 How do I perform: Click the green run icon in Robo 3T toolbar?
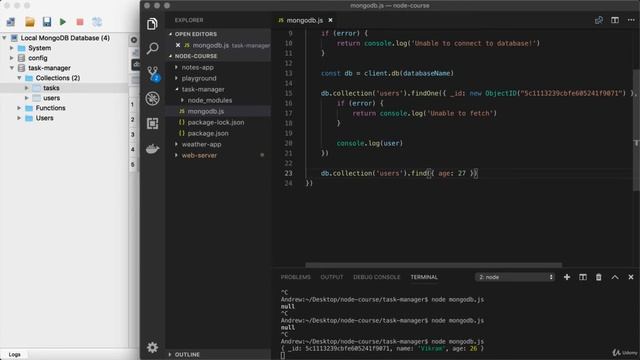[x=63, y=22]
